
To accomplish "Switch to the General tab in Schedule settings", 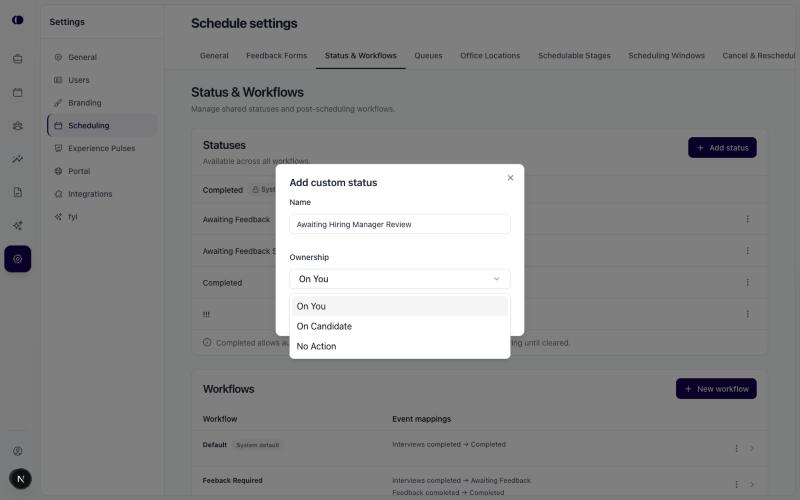I will pyautogui.click(x=214, y=56).
